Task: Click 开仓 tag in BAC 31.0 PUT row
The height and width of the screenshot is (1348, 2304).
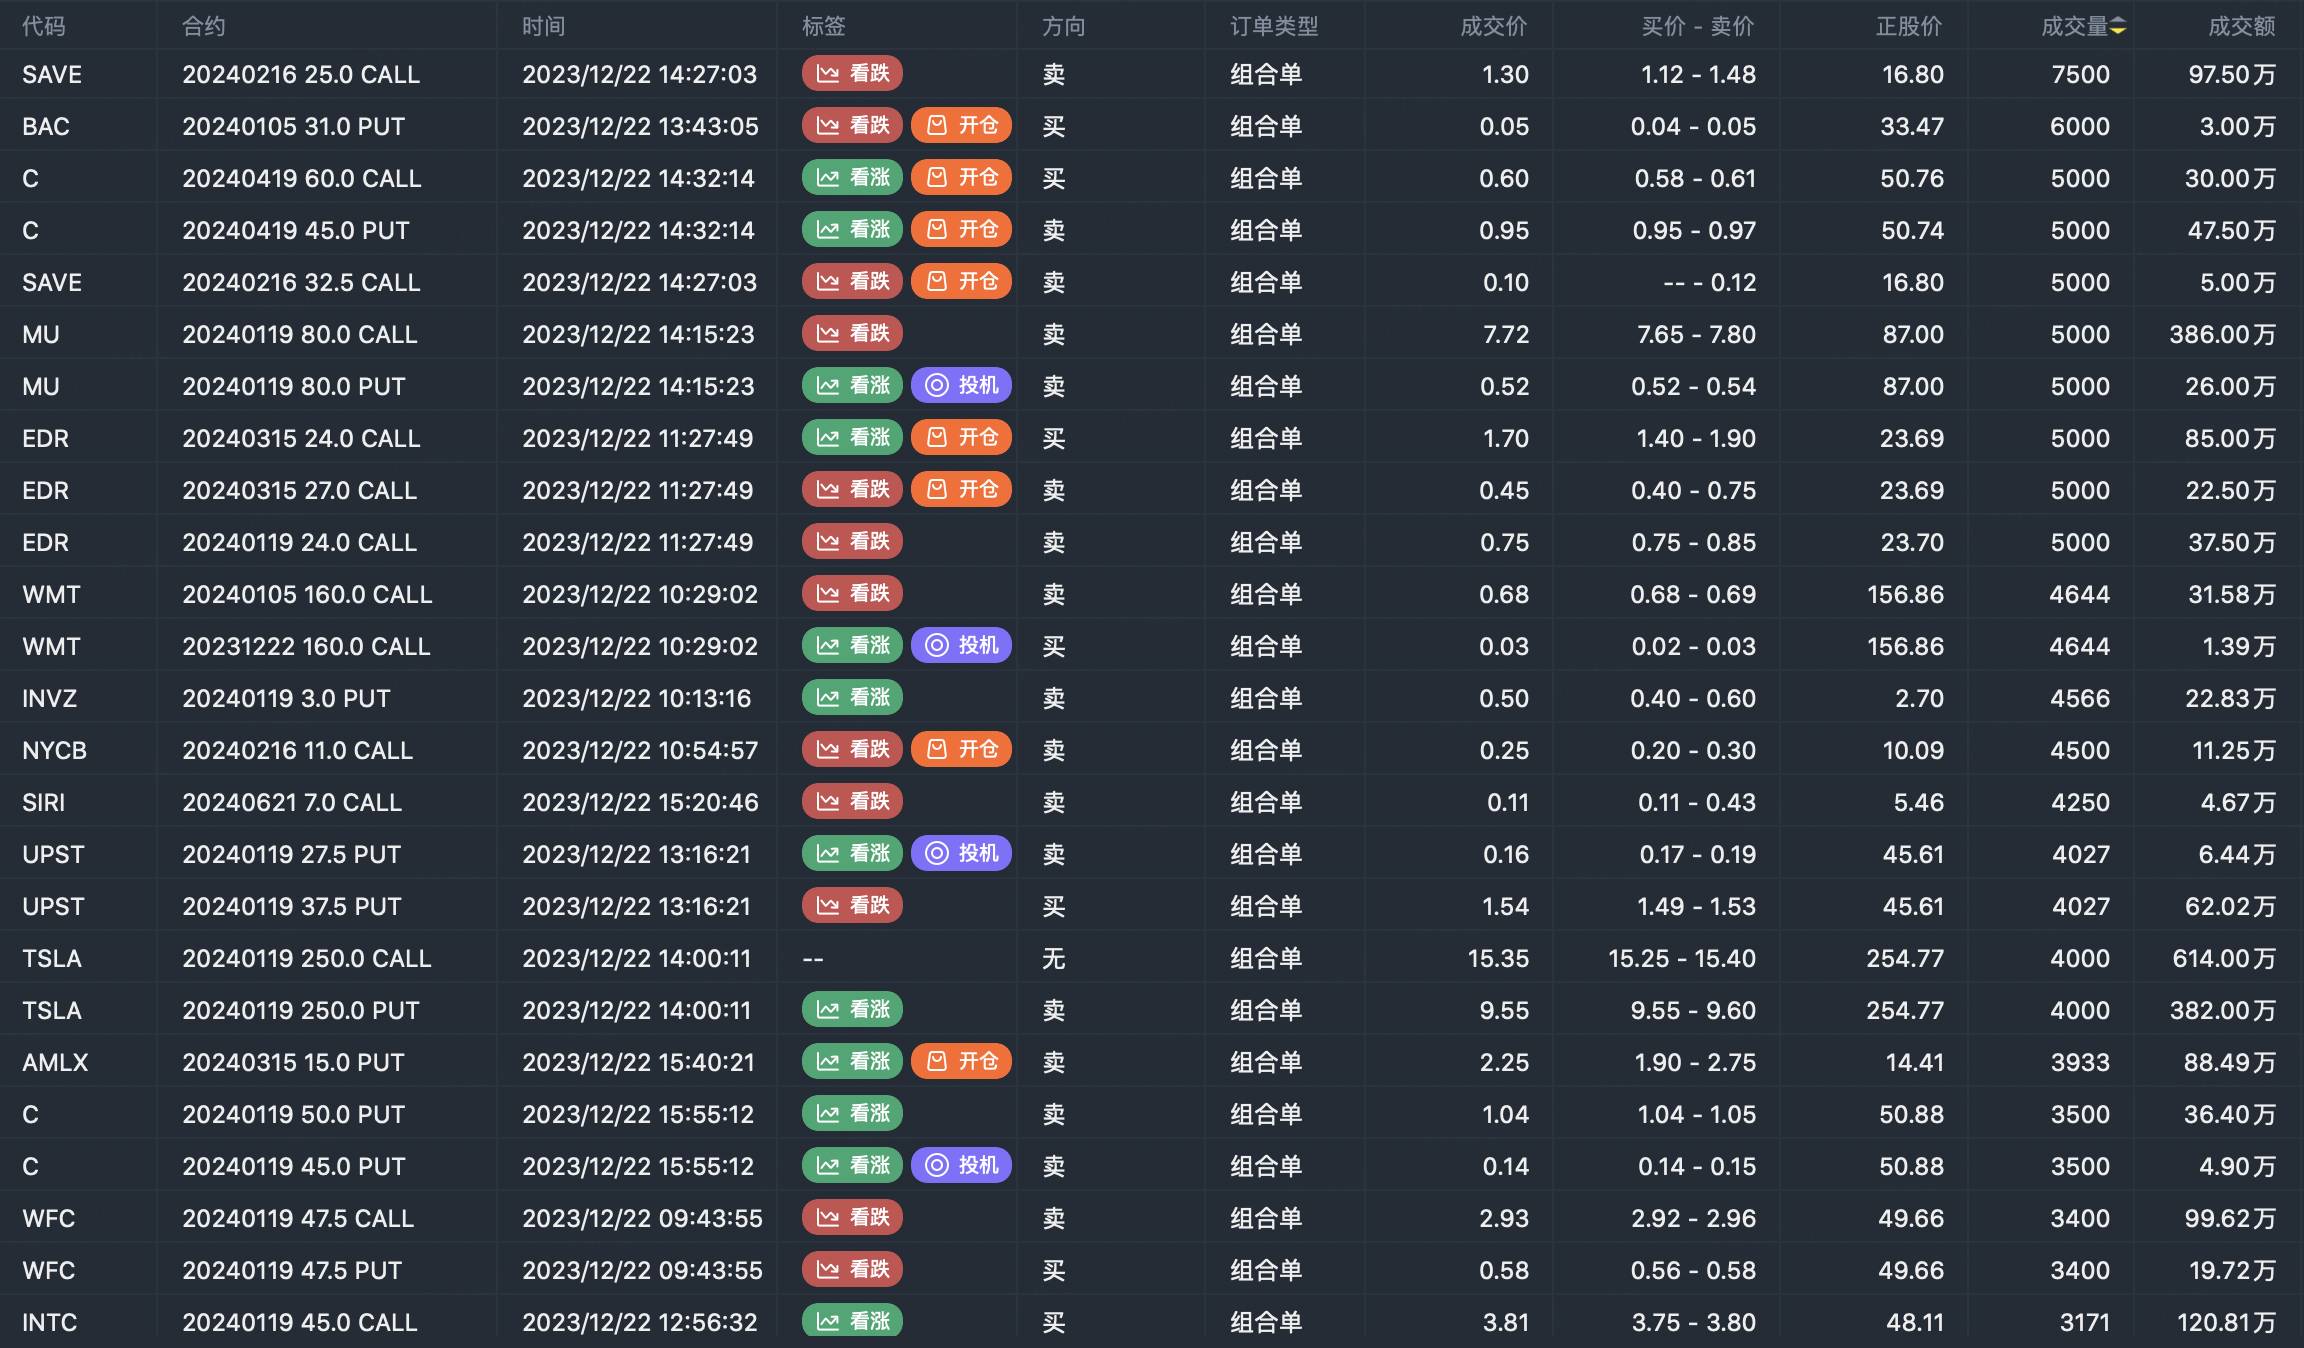Action: click(x=961, y=126)
